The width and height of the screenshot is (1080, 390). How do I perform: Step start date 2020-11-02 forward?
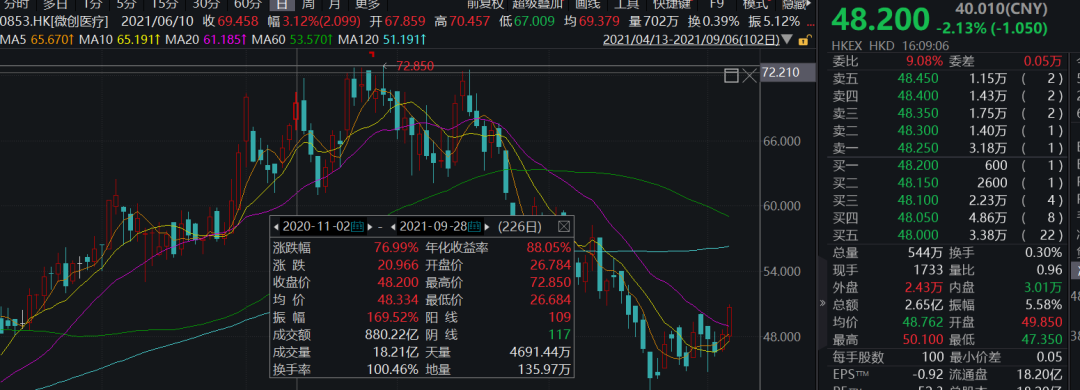[x=370, y=226]
